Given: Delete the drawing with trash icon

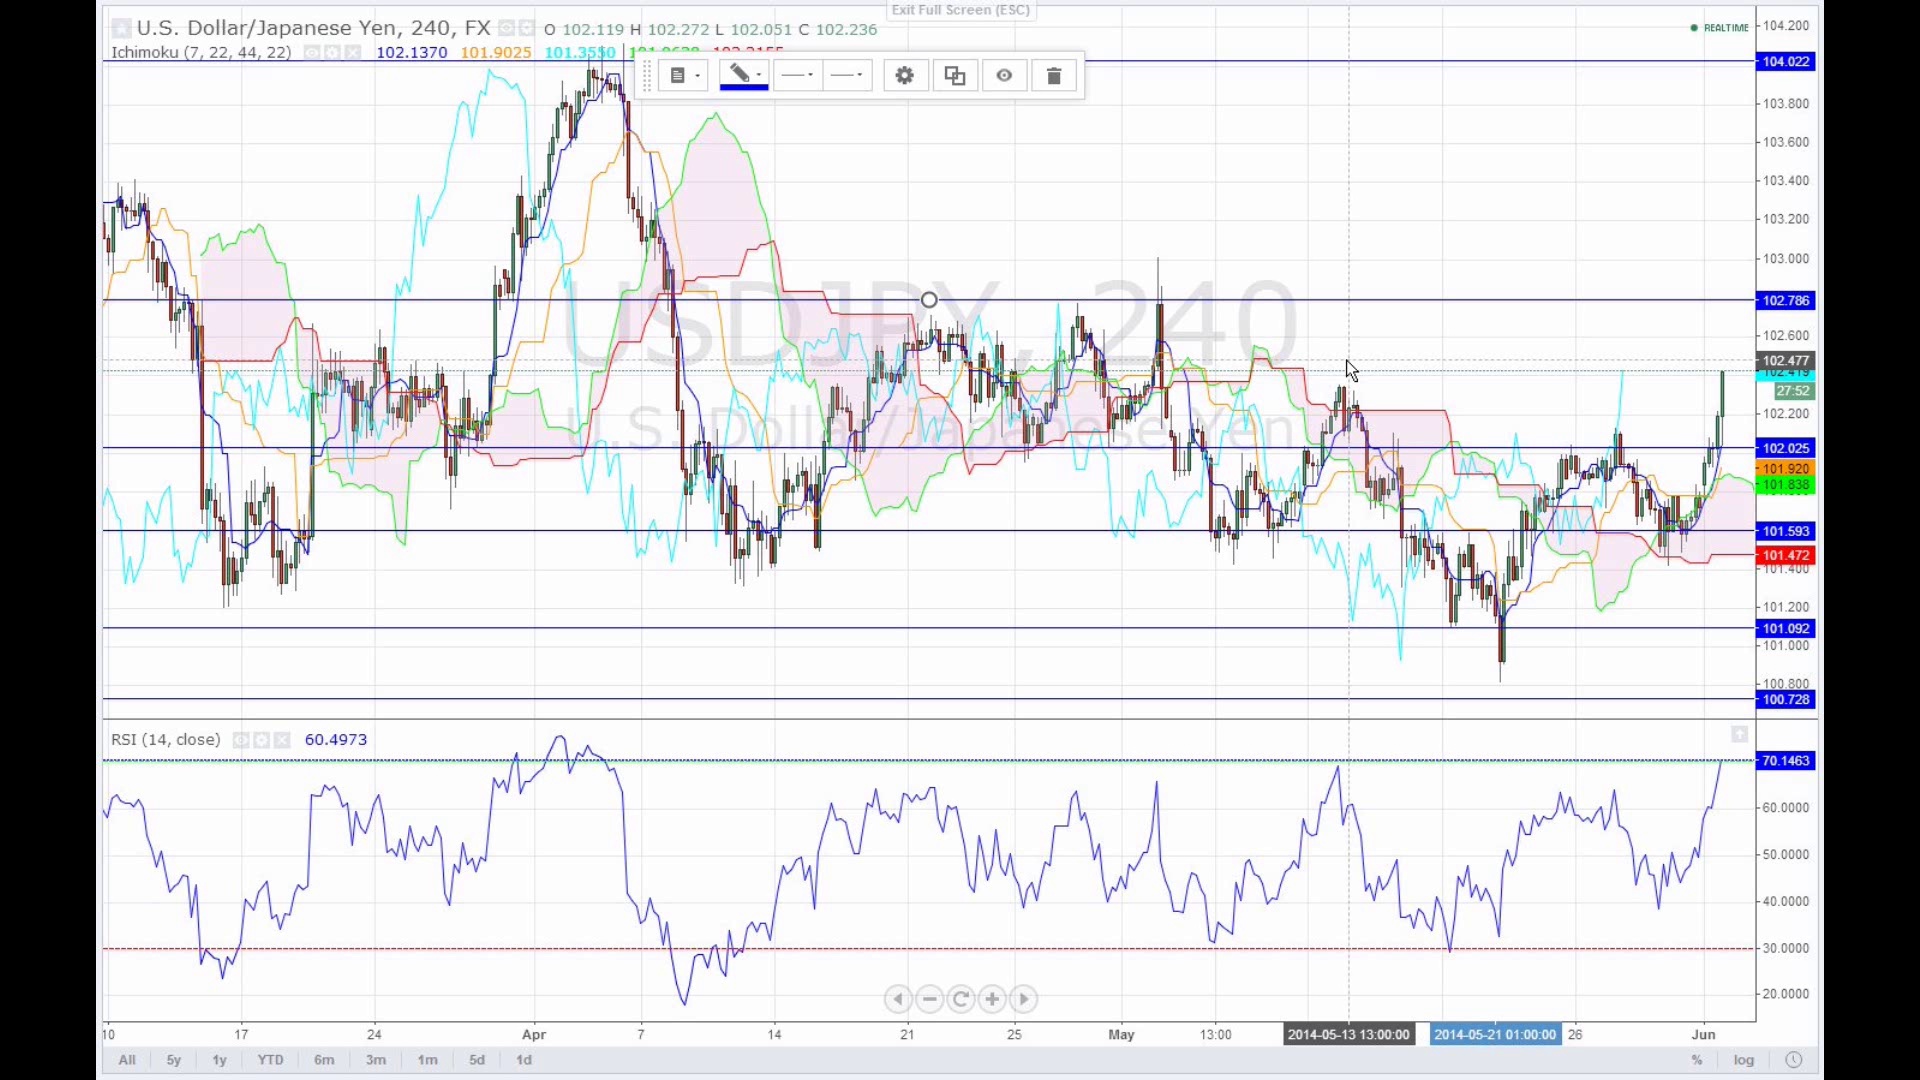Looking at the screenshot, I should tap(1054, 76).
